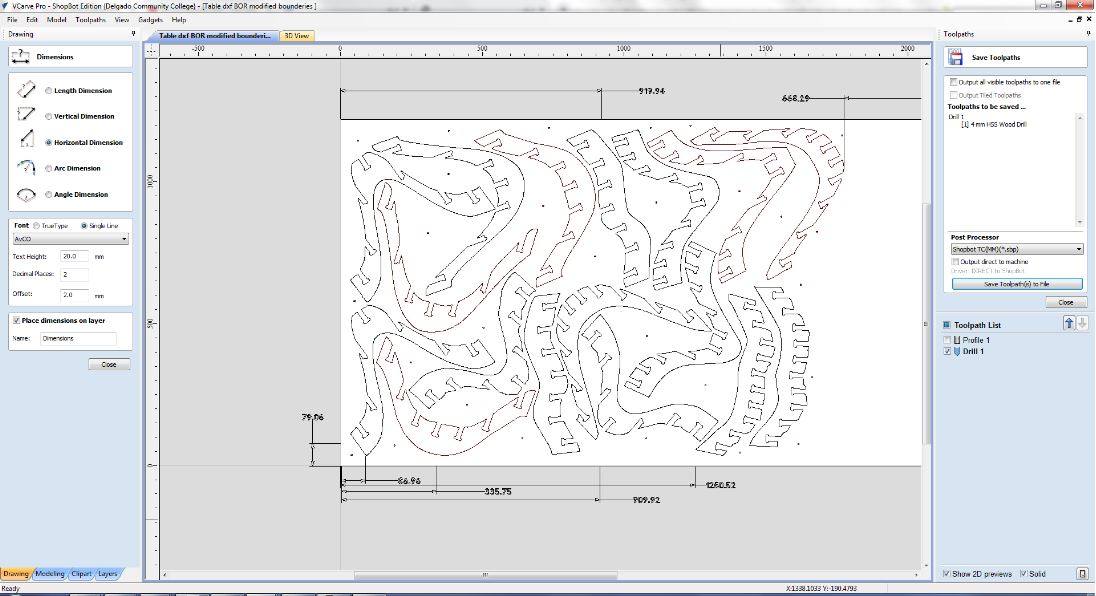
Task: Click the Vertical Dimension tool icon
Action: coord(26,115)
